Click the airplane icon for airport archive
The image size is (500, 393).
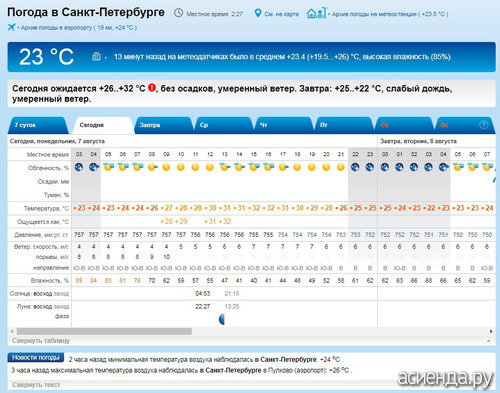(12, 27)
